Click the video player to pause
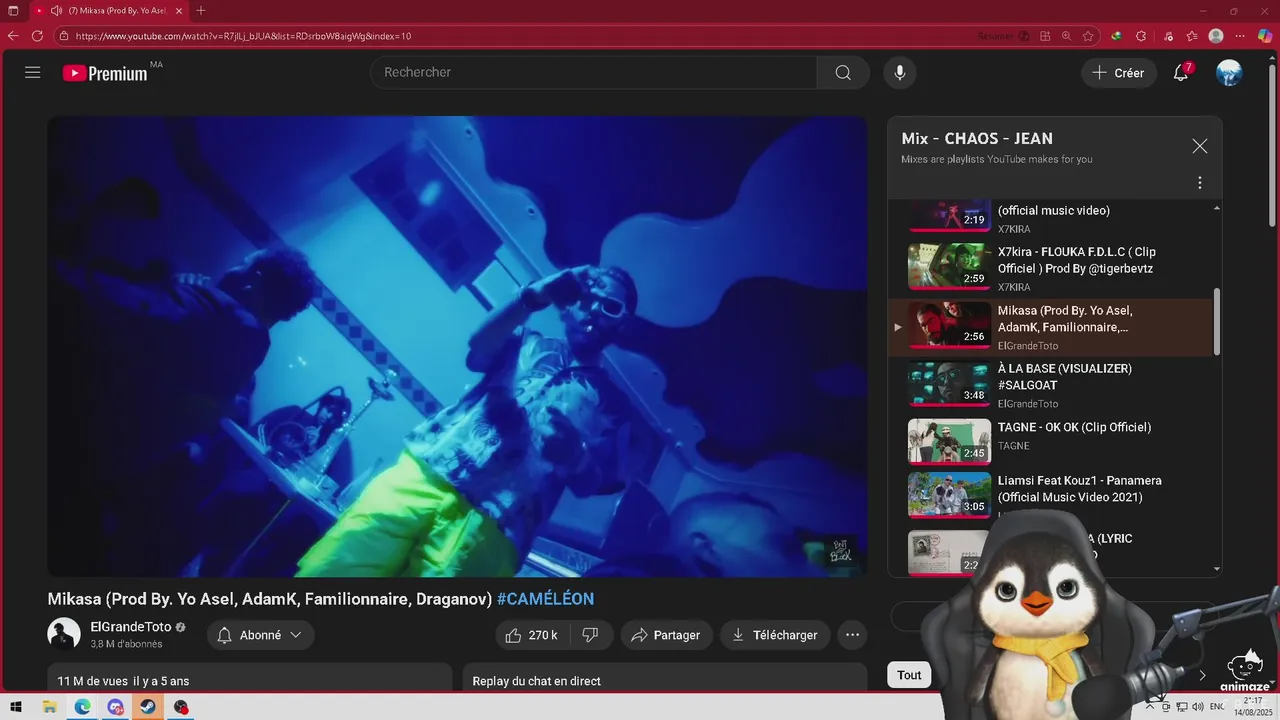Image resolution: width=1280 pixels, height=720 pixels. click(x=457, y=346)
